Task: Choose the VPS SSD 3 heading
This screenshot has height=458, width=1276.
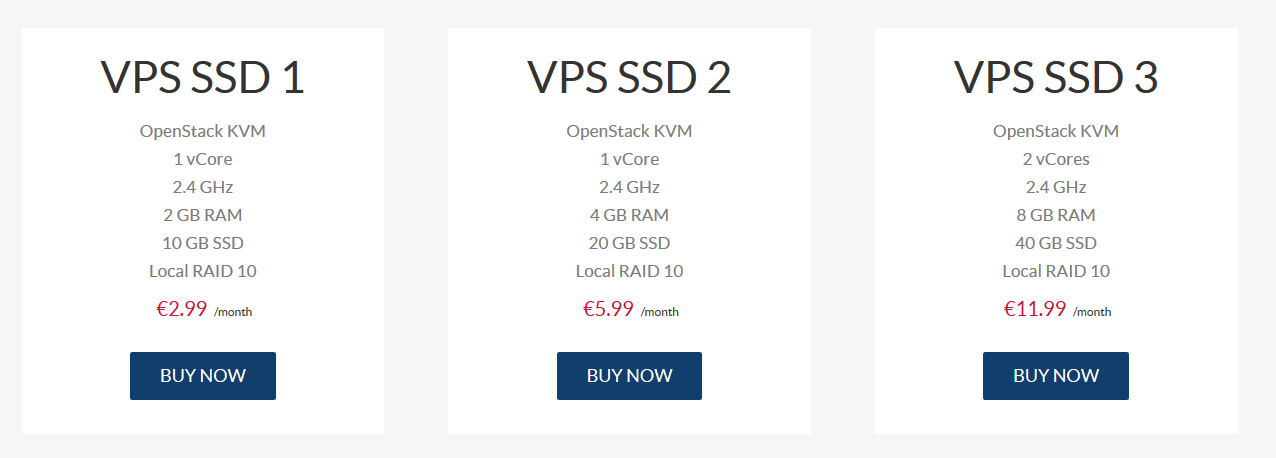Action: [x=1056, y=78]
